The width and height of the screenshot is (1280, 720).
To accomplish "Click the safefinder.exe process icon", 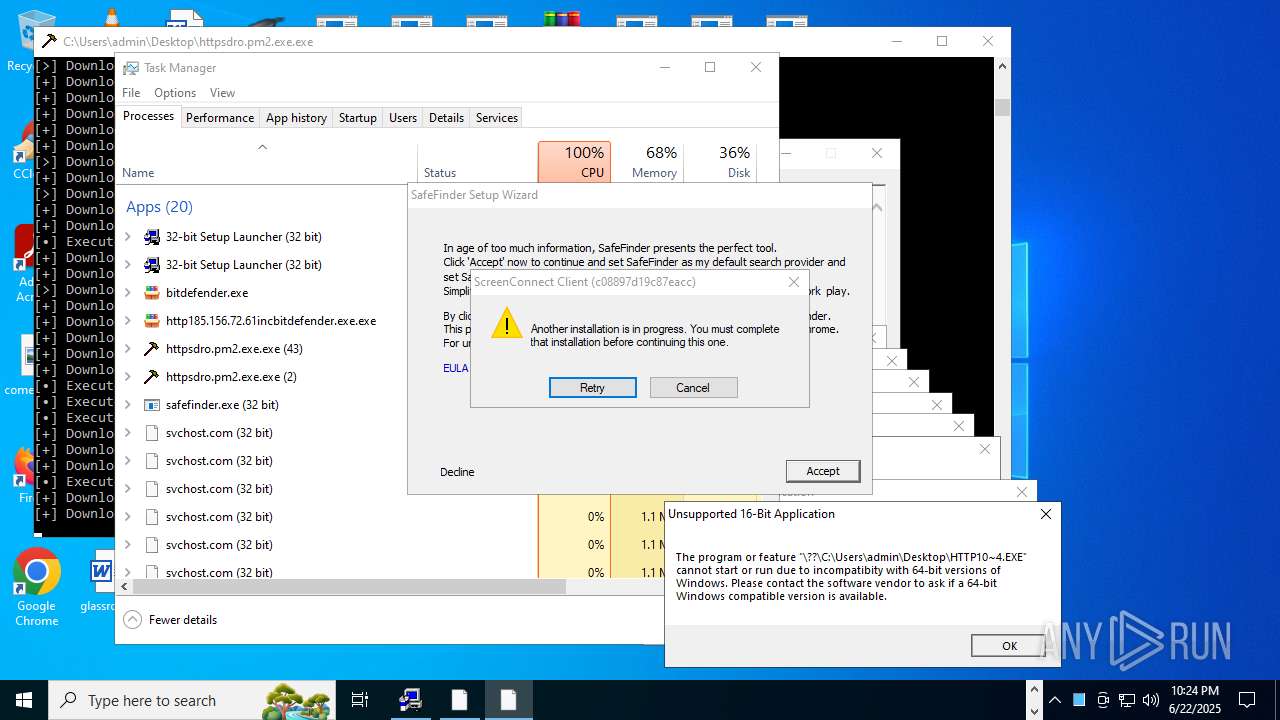I will [152, 405].
